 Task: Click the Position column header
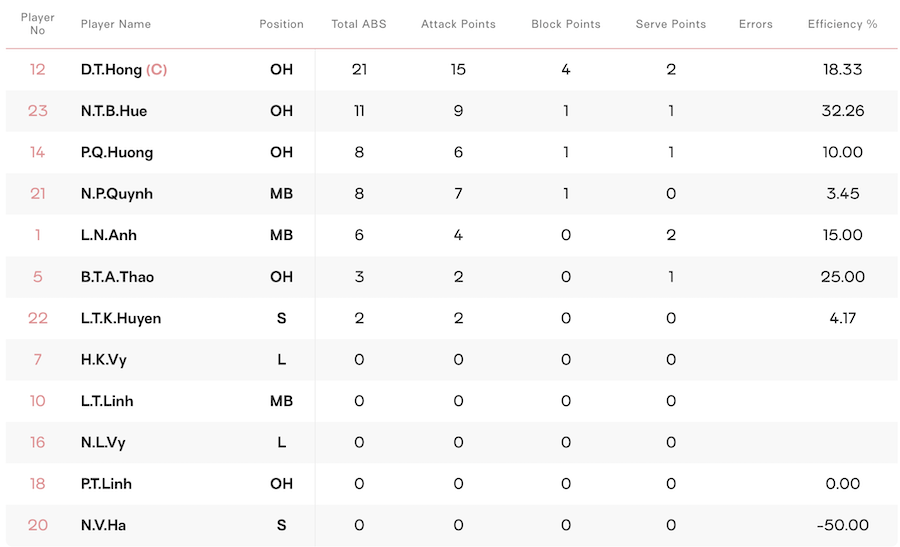pyautogui.click(x=281, y=24)
